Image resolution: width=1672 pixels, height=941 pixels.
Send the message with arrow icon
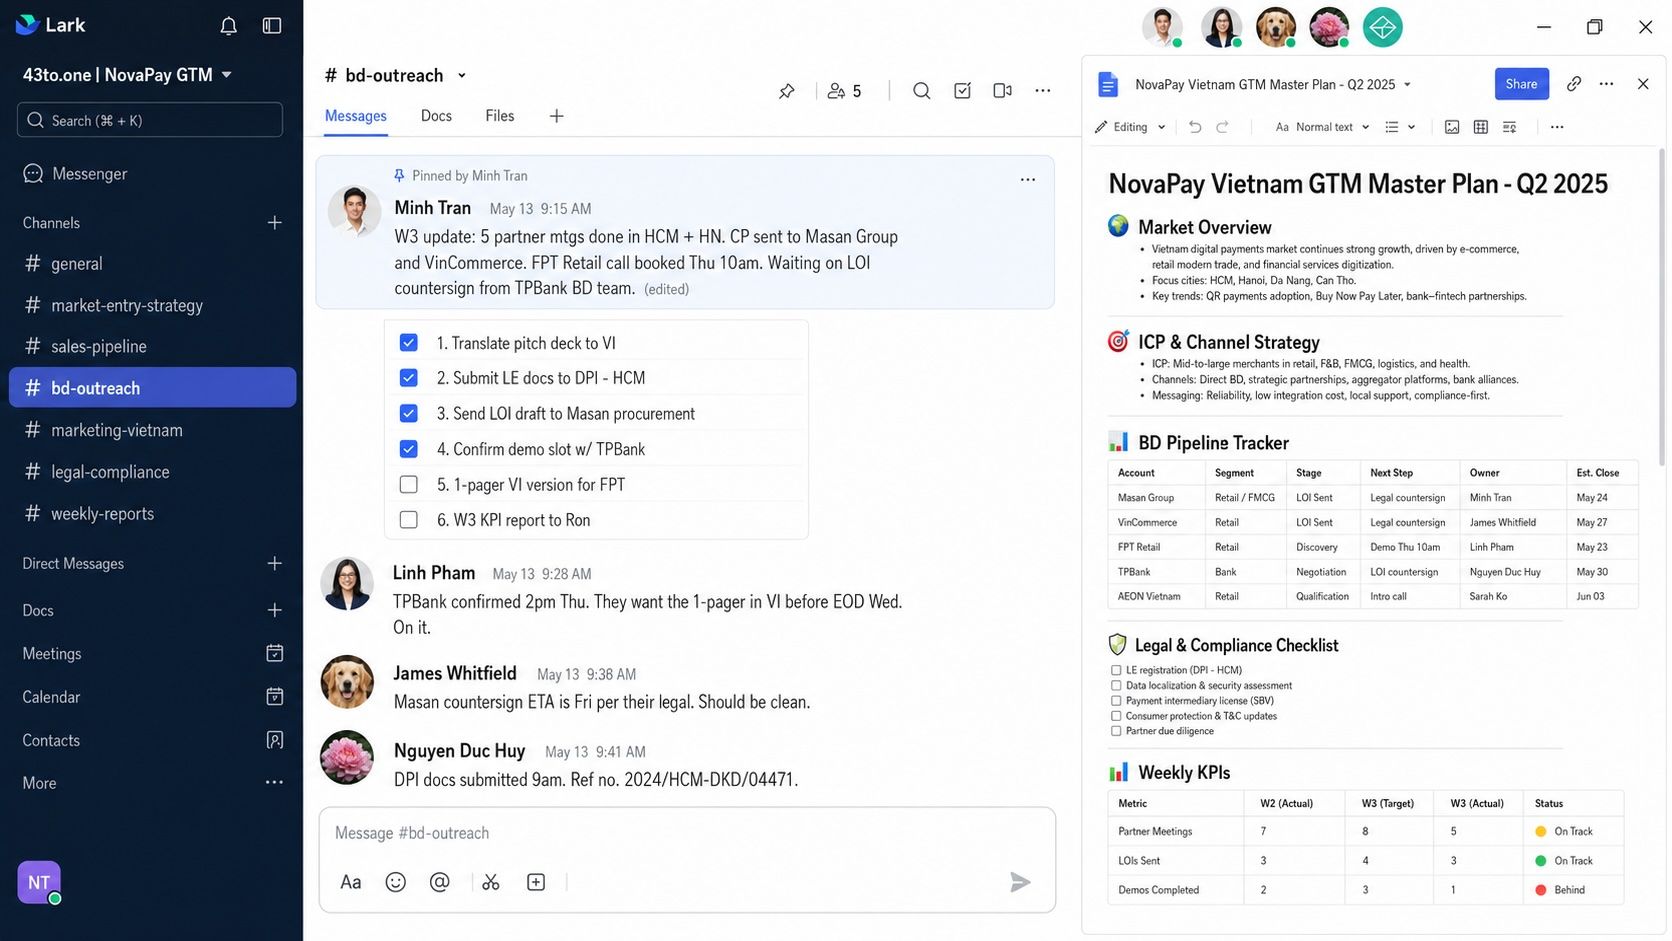pyautogui.click(x=1020, y=882)
